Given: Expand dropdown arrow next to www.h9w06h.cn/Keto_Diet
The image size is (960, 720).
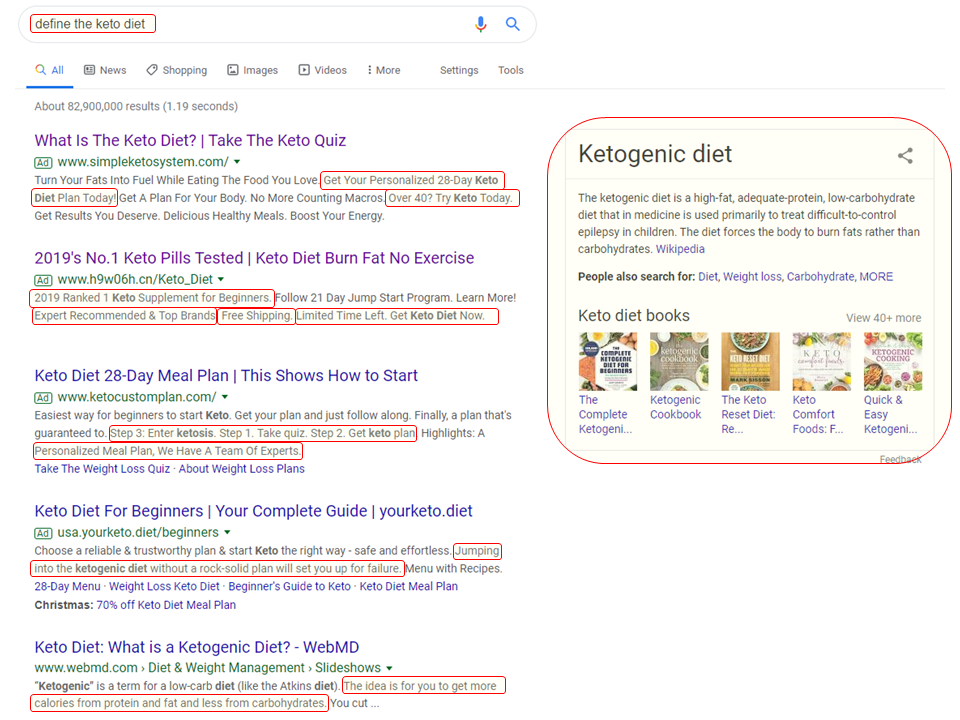Looking at the screenshot, I should [x=221, y=280].
